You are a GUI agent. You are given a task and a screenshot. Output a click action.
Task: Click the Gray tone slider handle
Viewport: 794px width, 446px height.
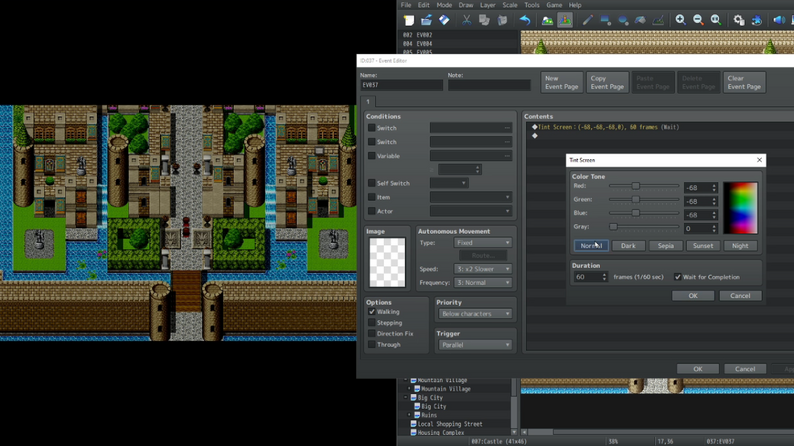tap(613, 227)
